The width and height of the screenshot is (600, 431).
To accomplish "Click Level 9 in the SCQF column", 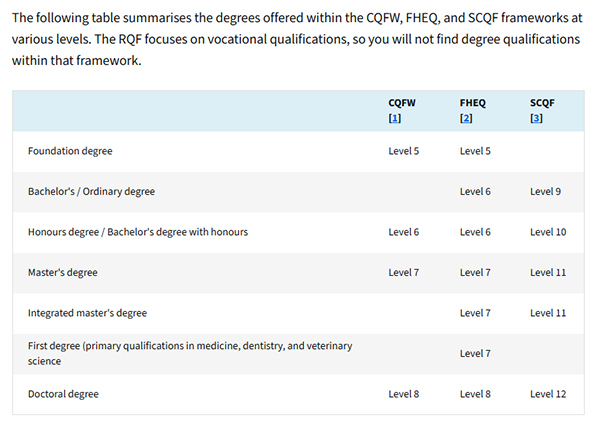I will coord(545,191).
